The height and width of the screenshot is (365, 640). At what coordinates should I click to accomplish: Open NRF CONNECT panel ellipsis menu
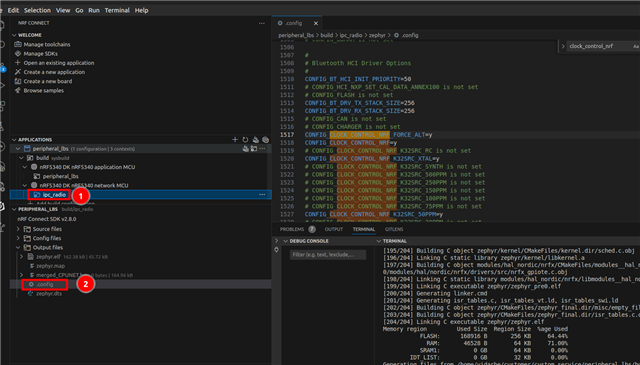[262, 23]
